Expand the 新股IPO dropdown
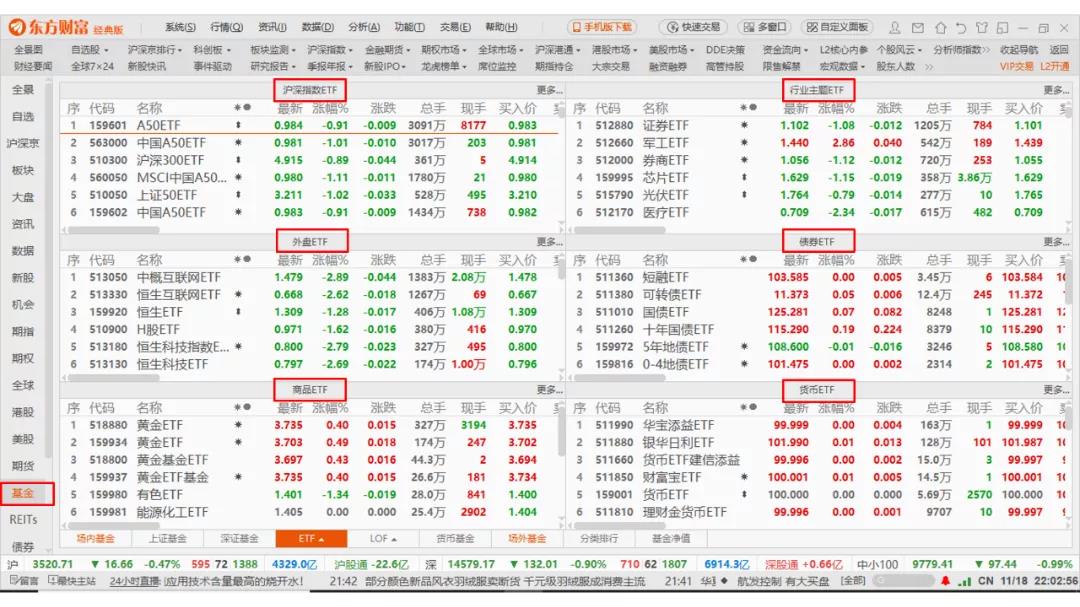The image size is (1080, 607). [x=385, y=66]
